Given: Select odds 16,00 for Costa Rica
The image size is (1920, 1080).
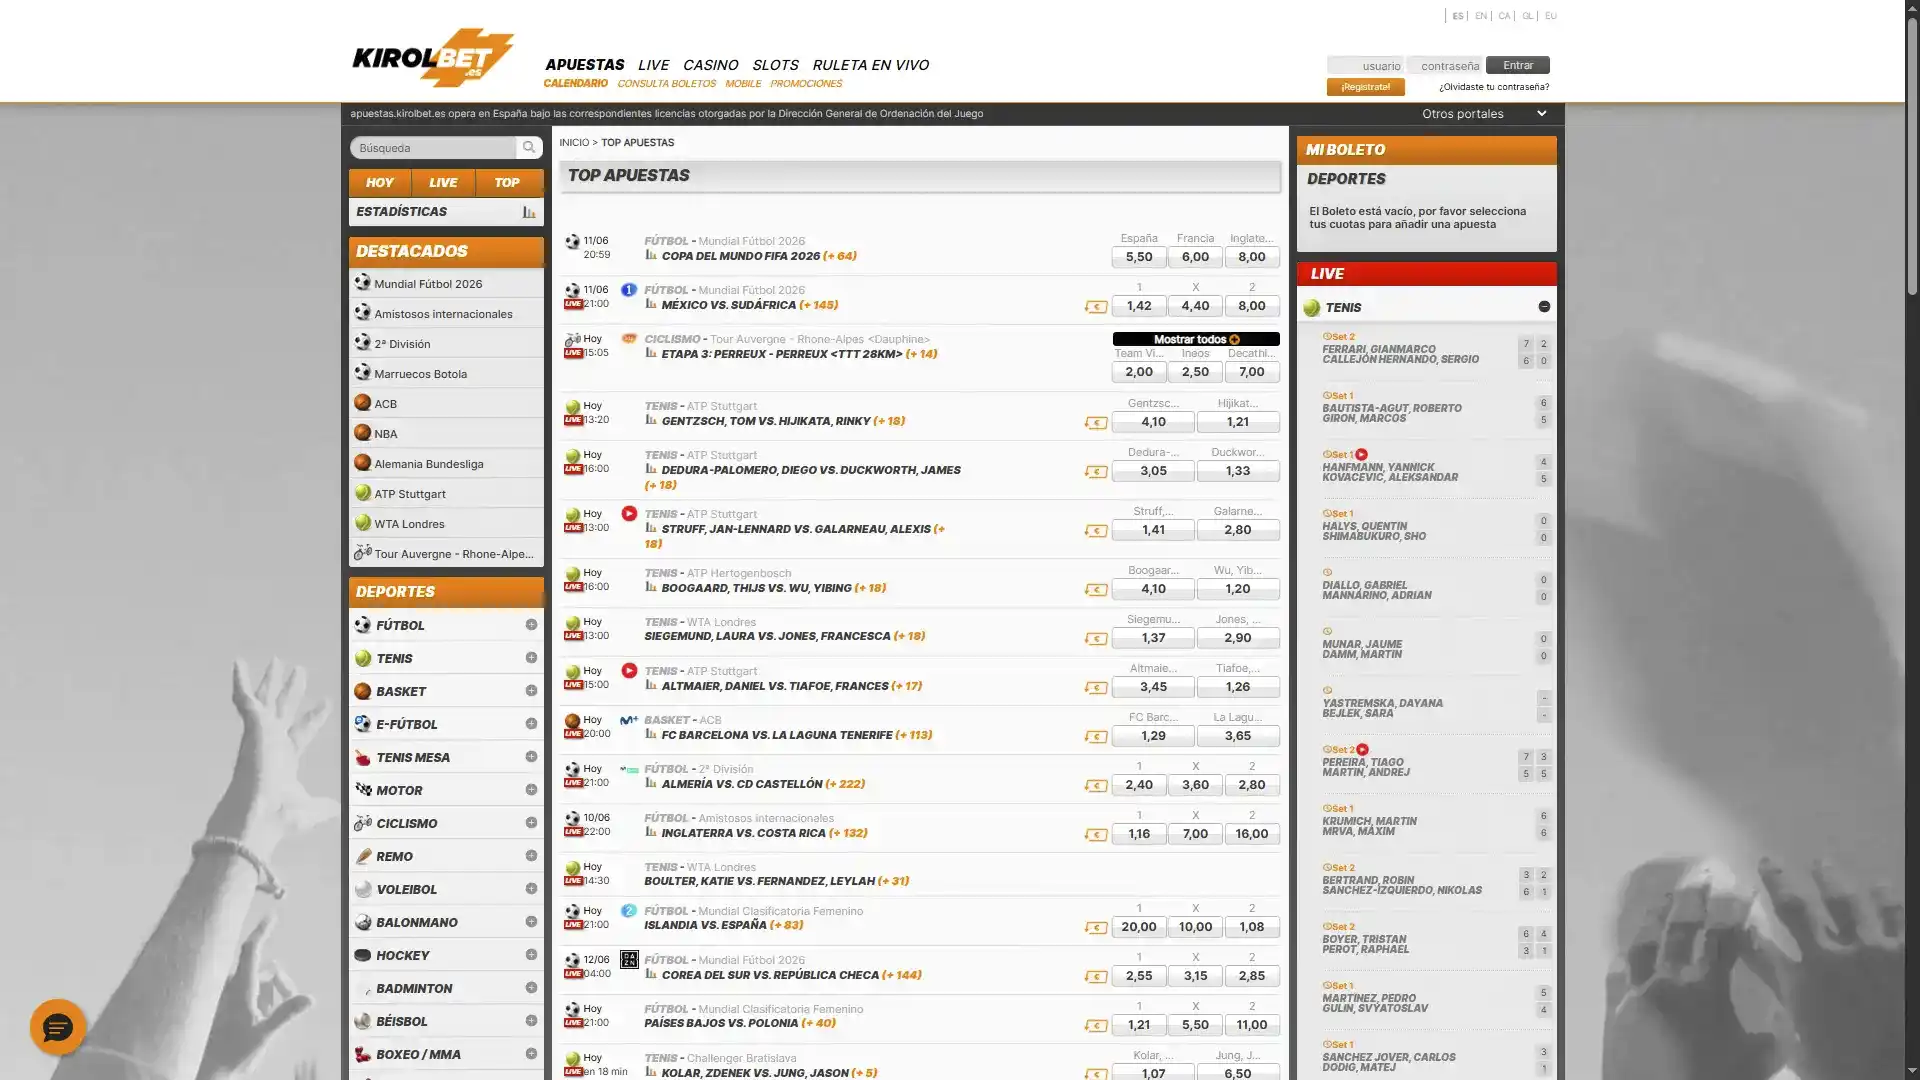Looking at the screenshot, I should click(1252, 834).
